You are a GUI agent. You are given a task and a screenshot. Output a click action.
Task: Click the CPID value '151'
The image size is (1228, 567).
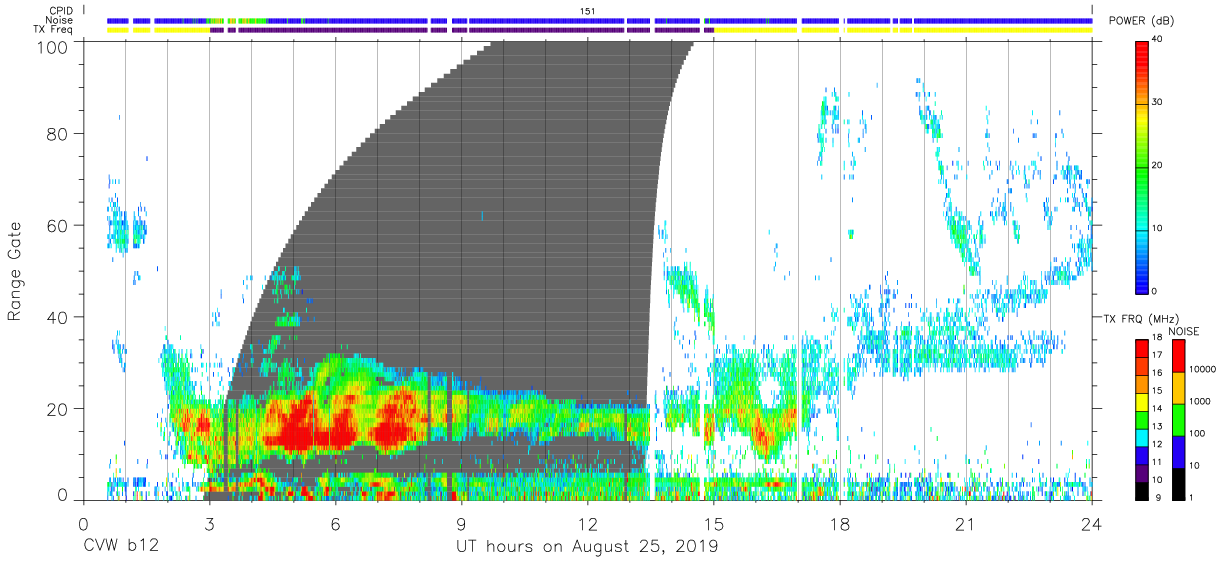tap(588, 10)
